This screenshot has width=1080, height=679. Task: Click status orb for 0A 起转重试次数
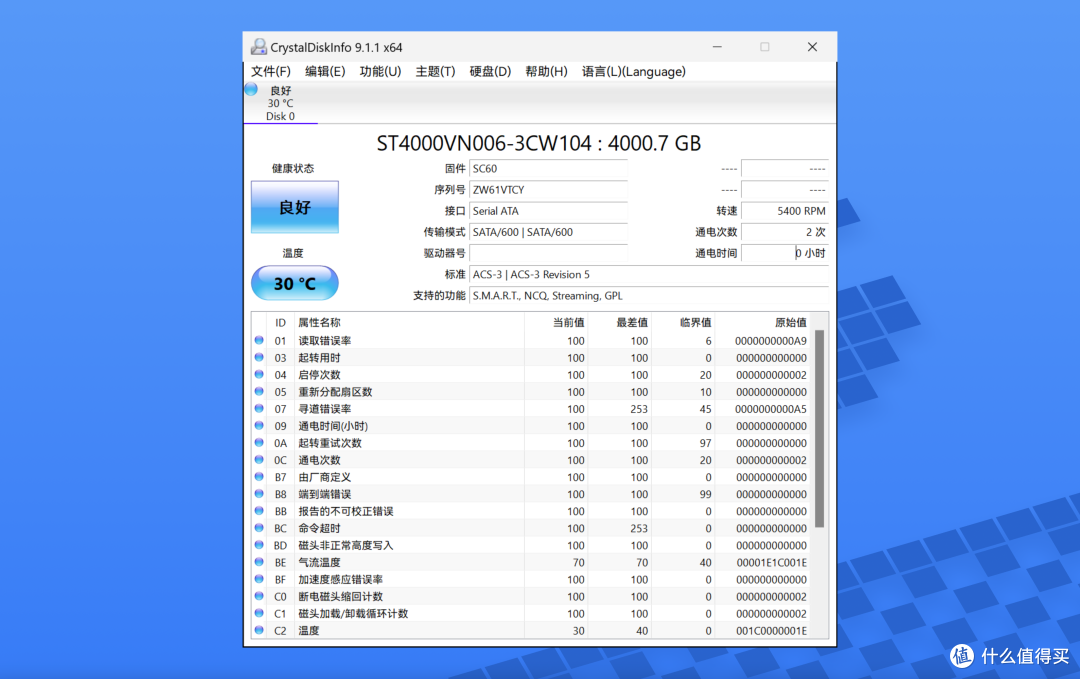259,443
